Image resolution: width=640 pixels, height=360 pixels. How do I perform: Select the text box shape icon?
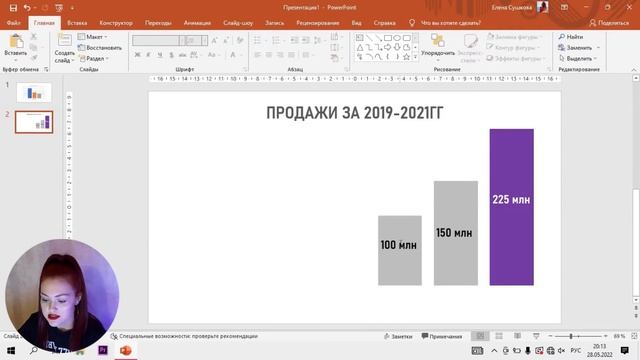tap(360, 38)
